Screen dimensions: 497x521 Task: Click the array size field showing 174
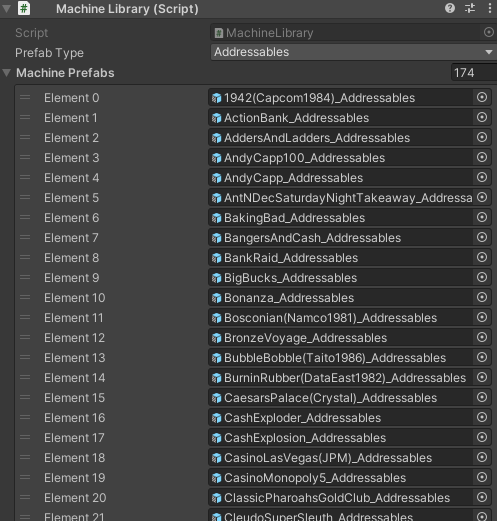474,73
